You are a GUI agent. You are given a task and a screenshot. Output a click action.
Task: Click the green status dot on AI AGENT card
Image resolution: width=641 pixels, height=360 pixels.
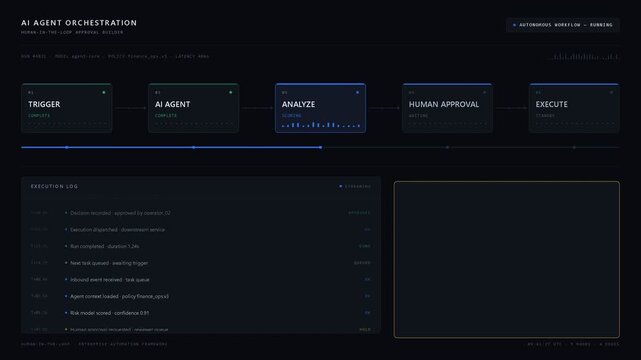[x=231, y=92]
